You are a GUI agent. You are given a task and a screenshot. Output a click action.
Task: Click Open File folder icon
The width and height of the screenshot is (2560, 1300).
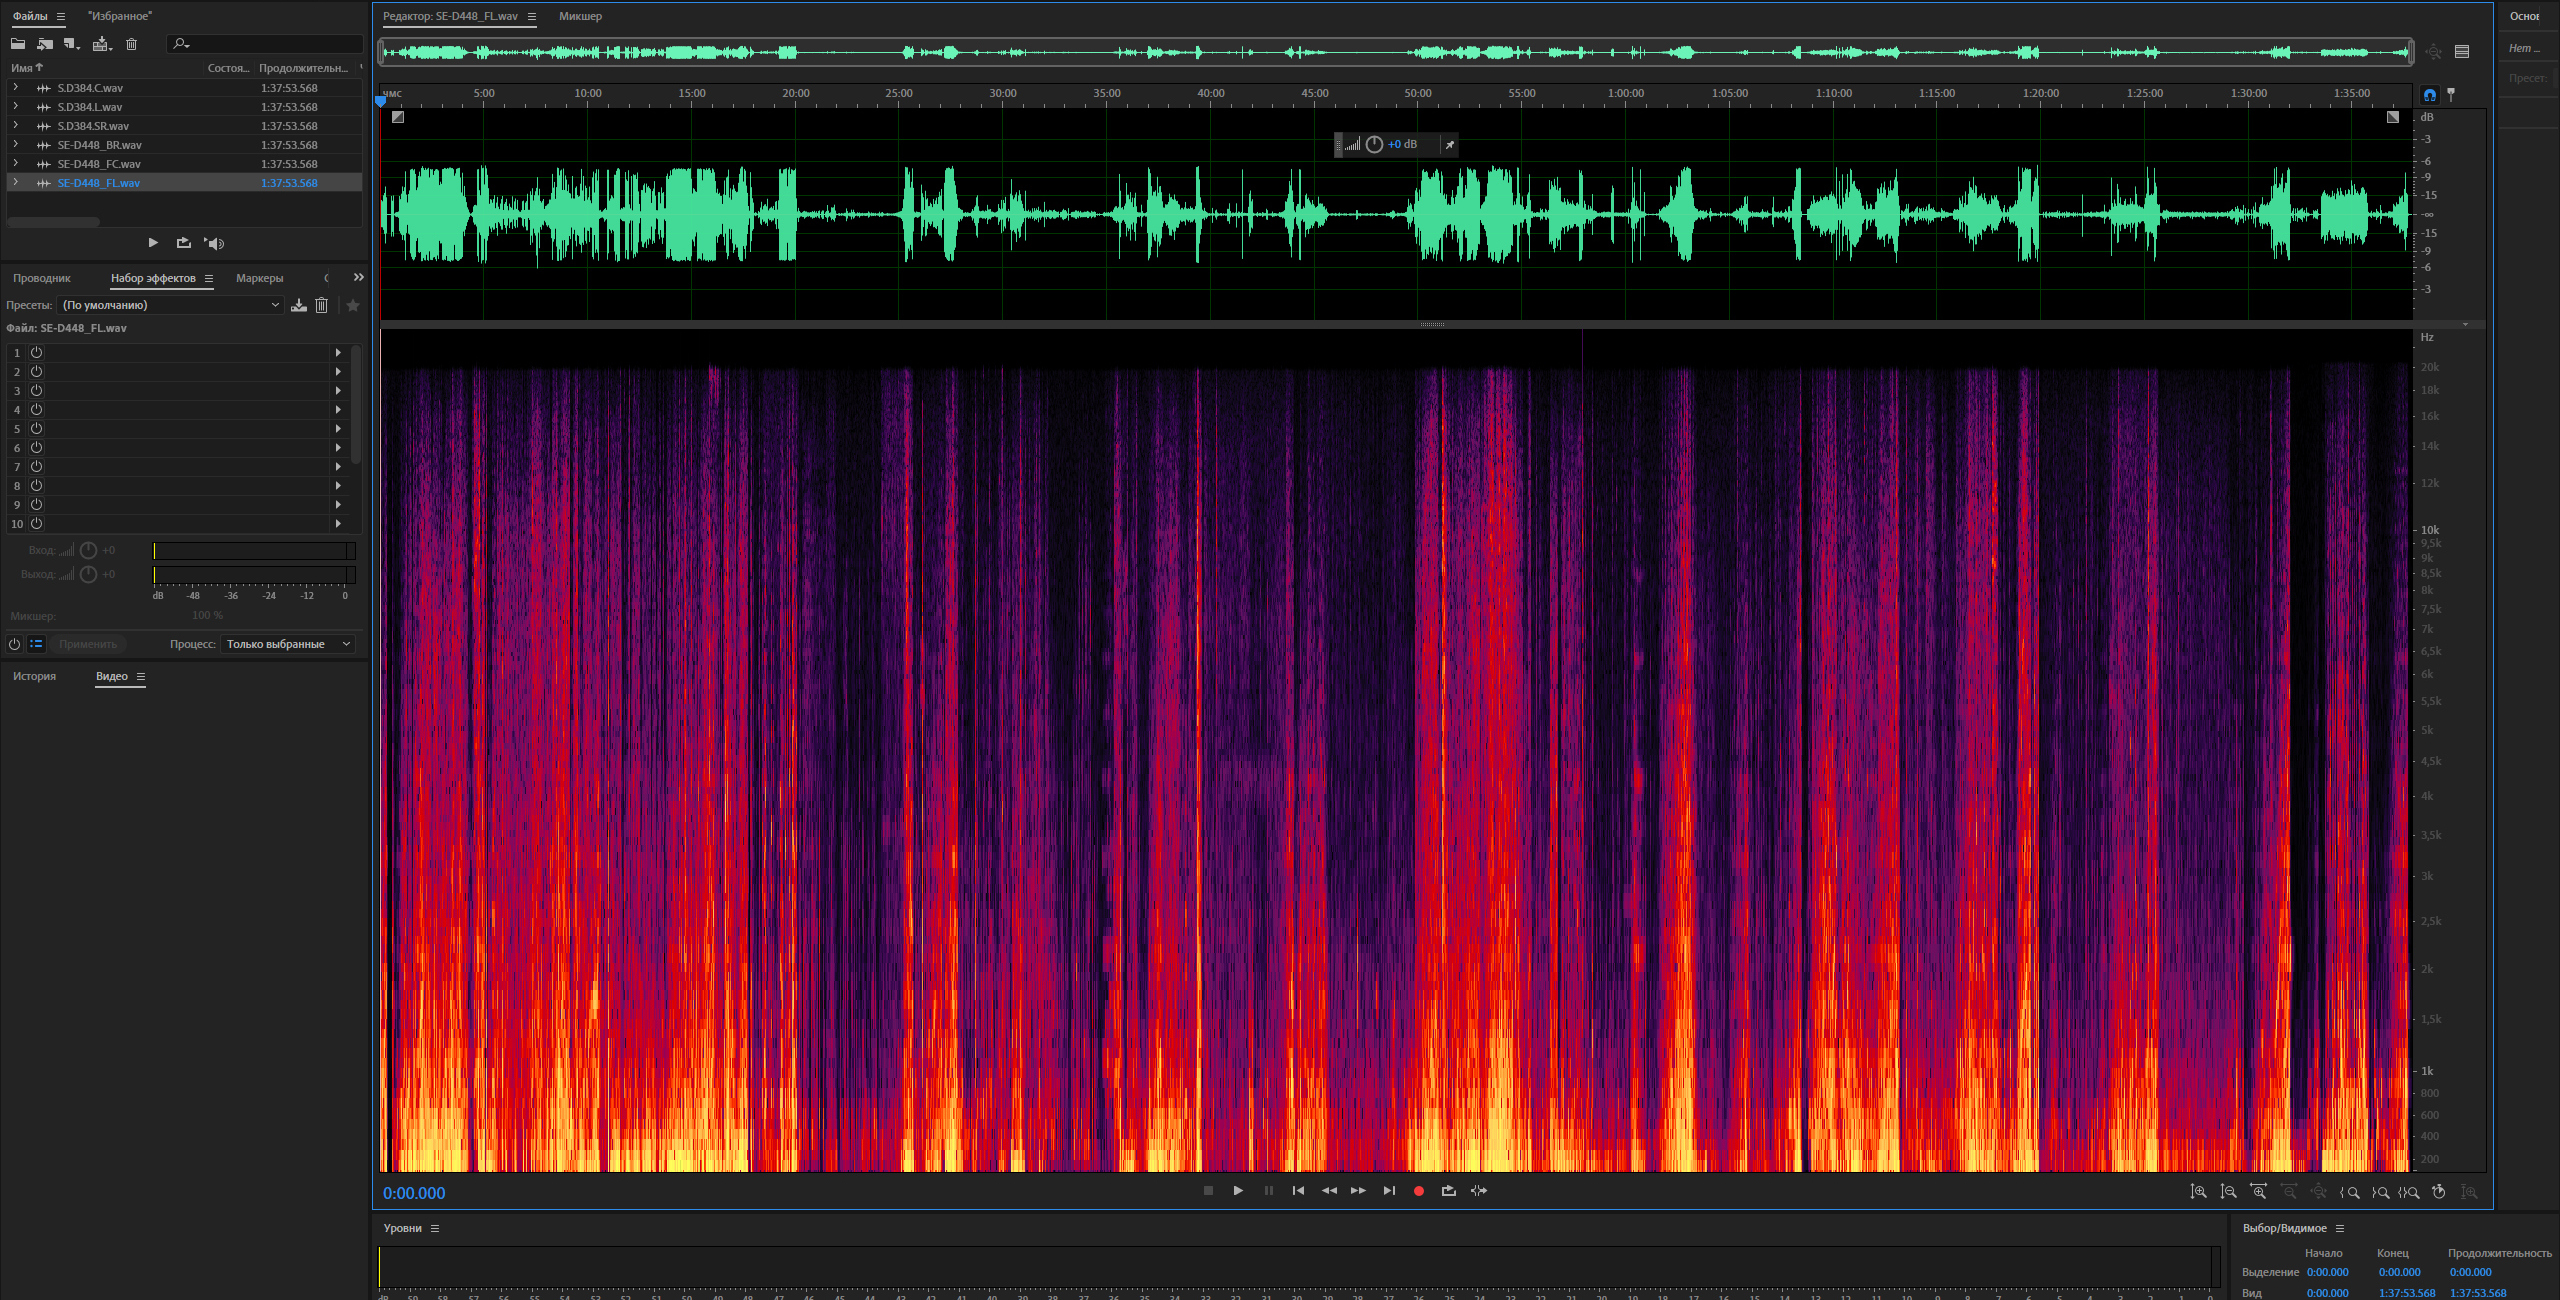click(x=18, y=44)
